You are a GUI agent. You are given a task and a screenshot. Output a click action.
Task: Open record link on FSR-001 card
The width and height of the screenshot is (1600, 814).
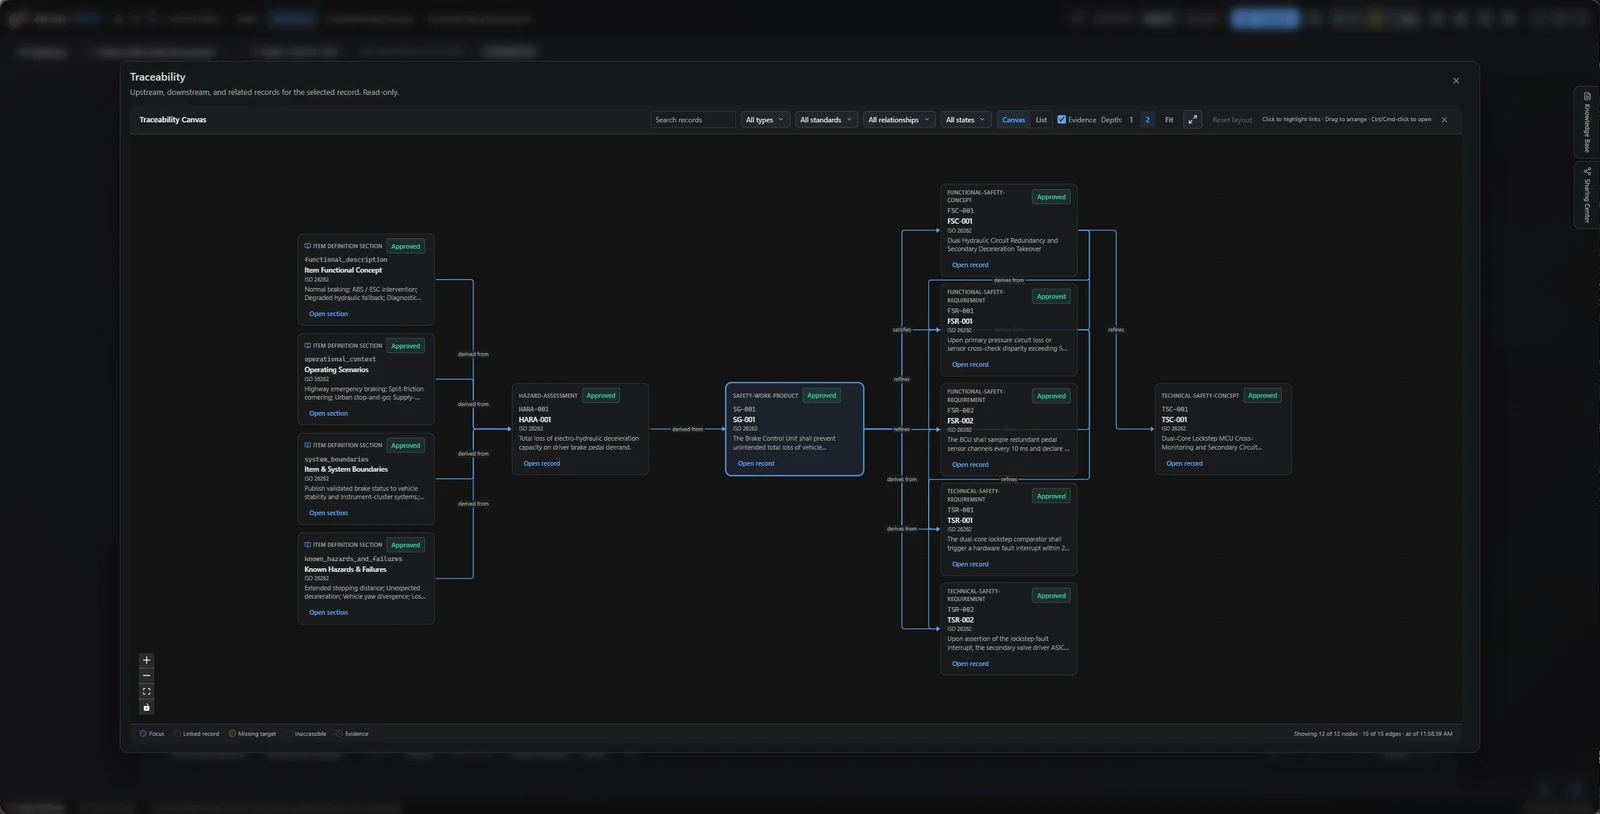pos(970,364)
